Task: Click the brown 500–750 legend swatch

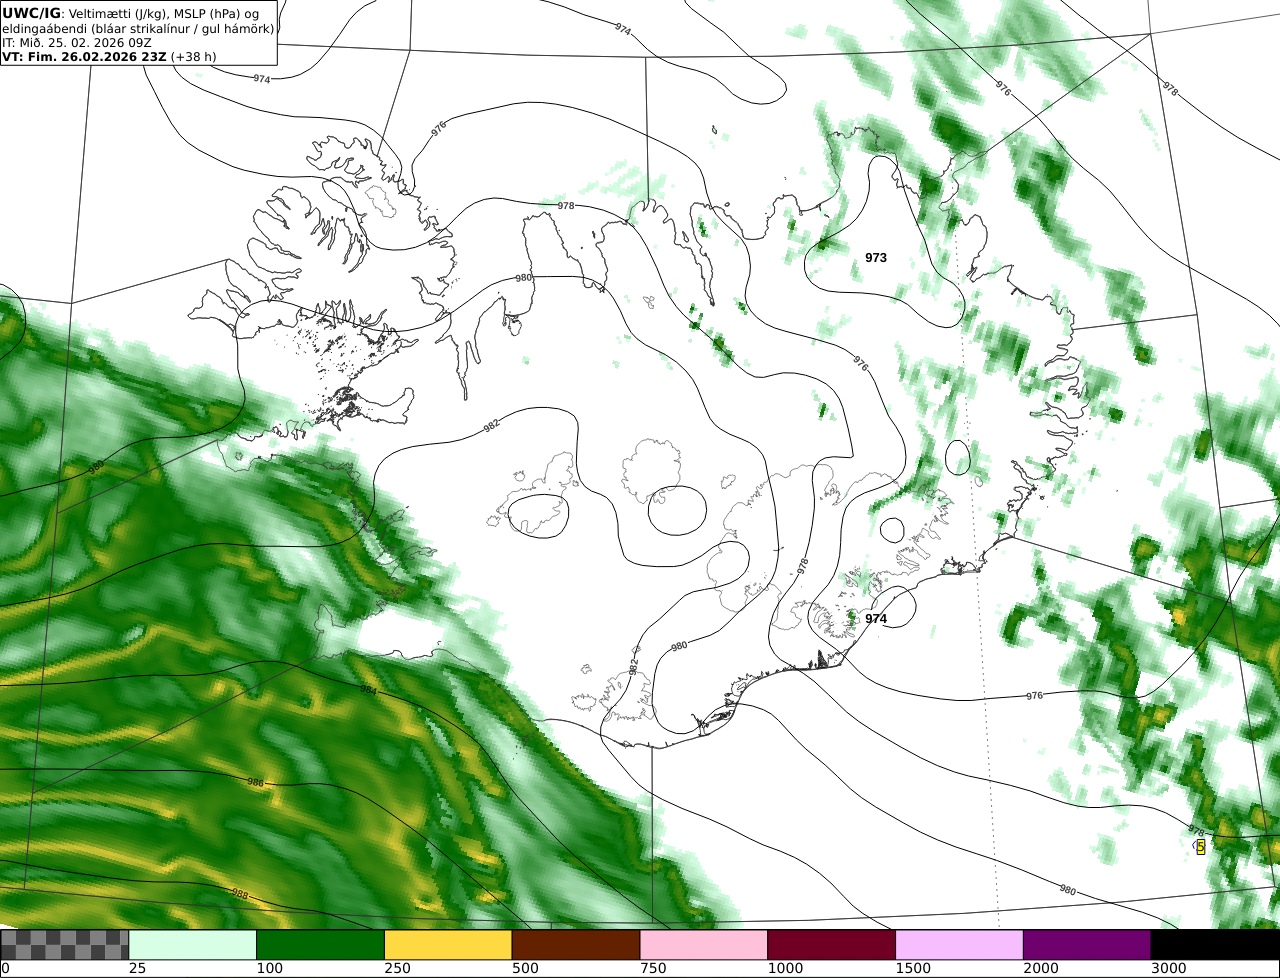Action: [576, 945]
